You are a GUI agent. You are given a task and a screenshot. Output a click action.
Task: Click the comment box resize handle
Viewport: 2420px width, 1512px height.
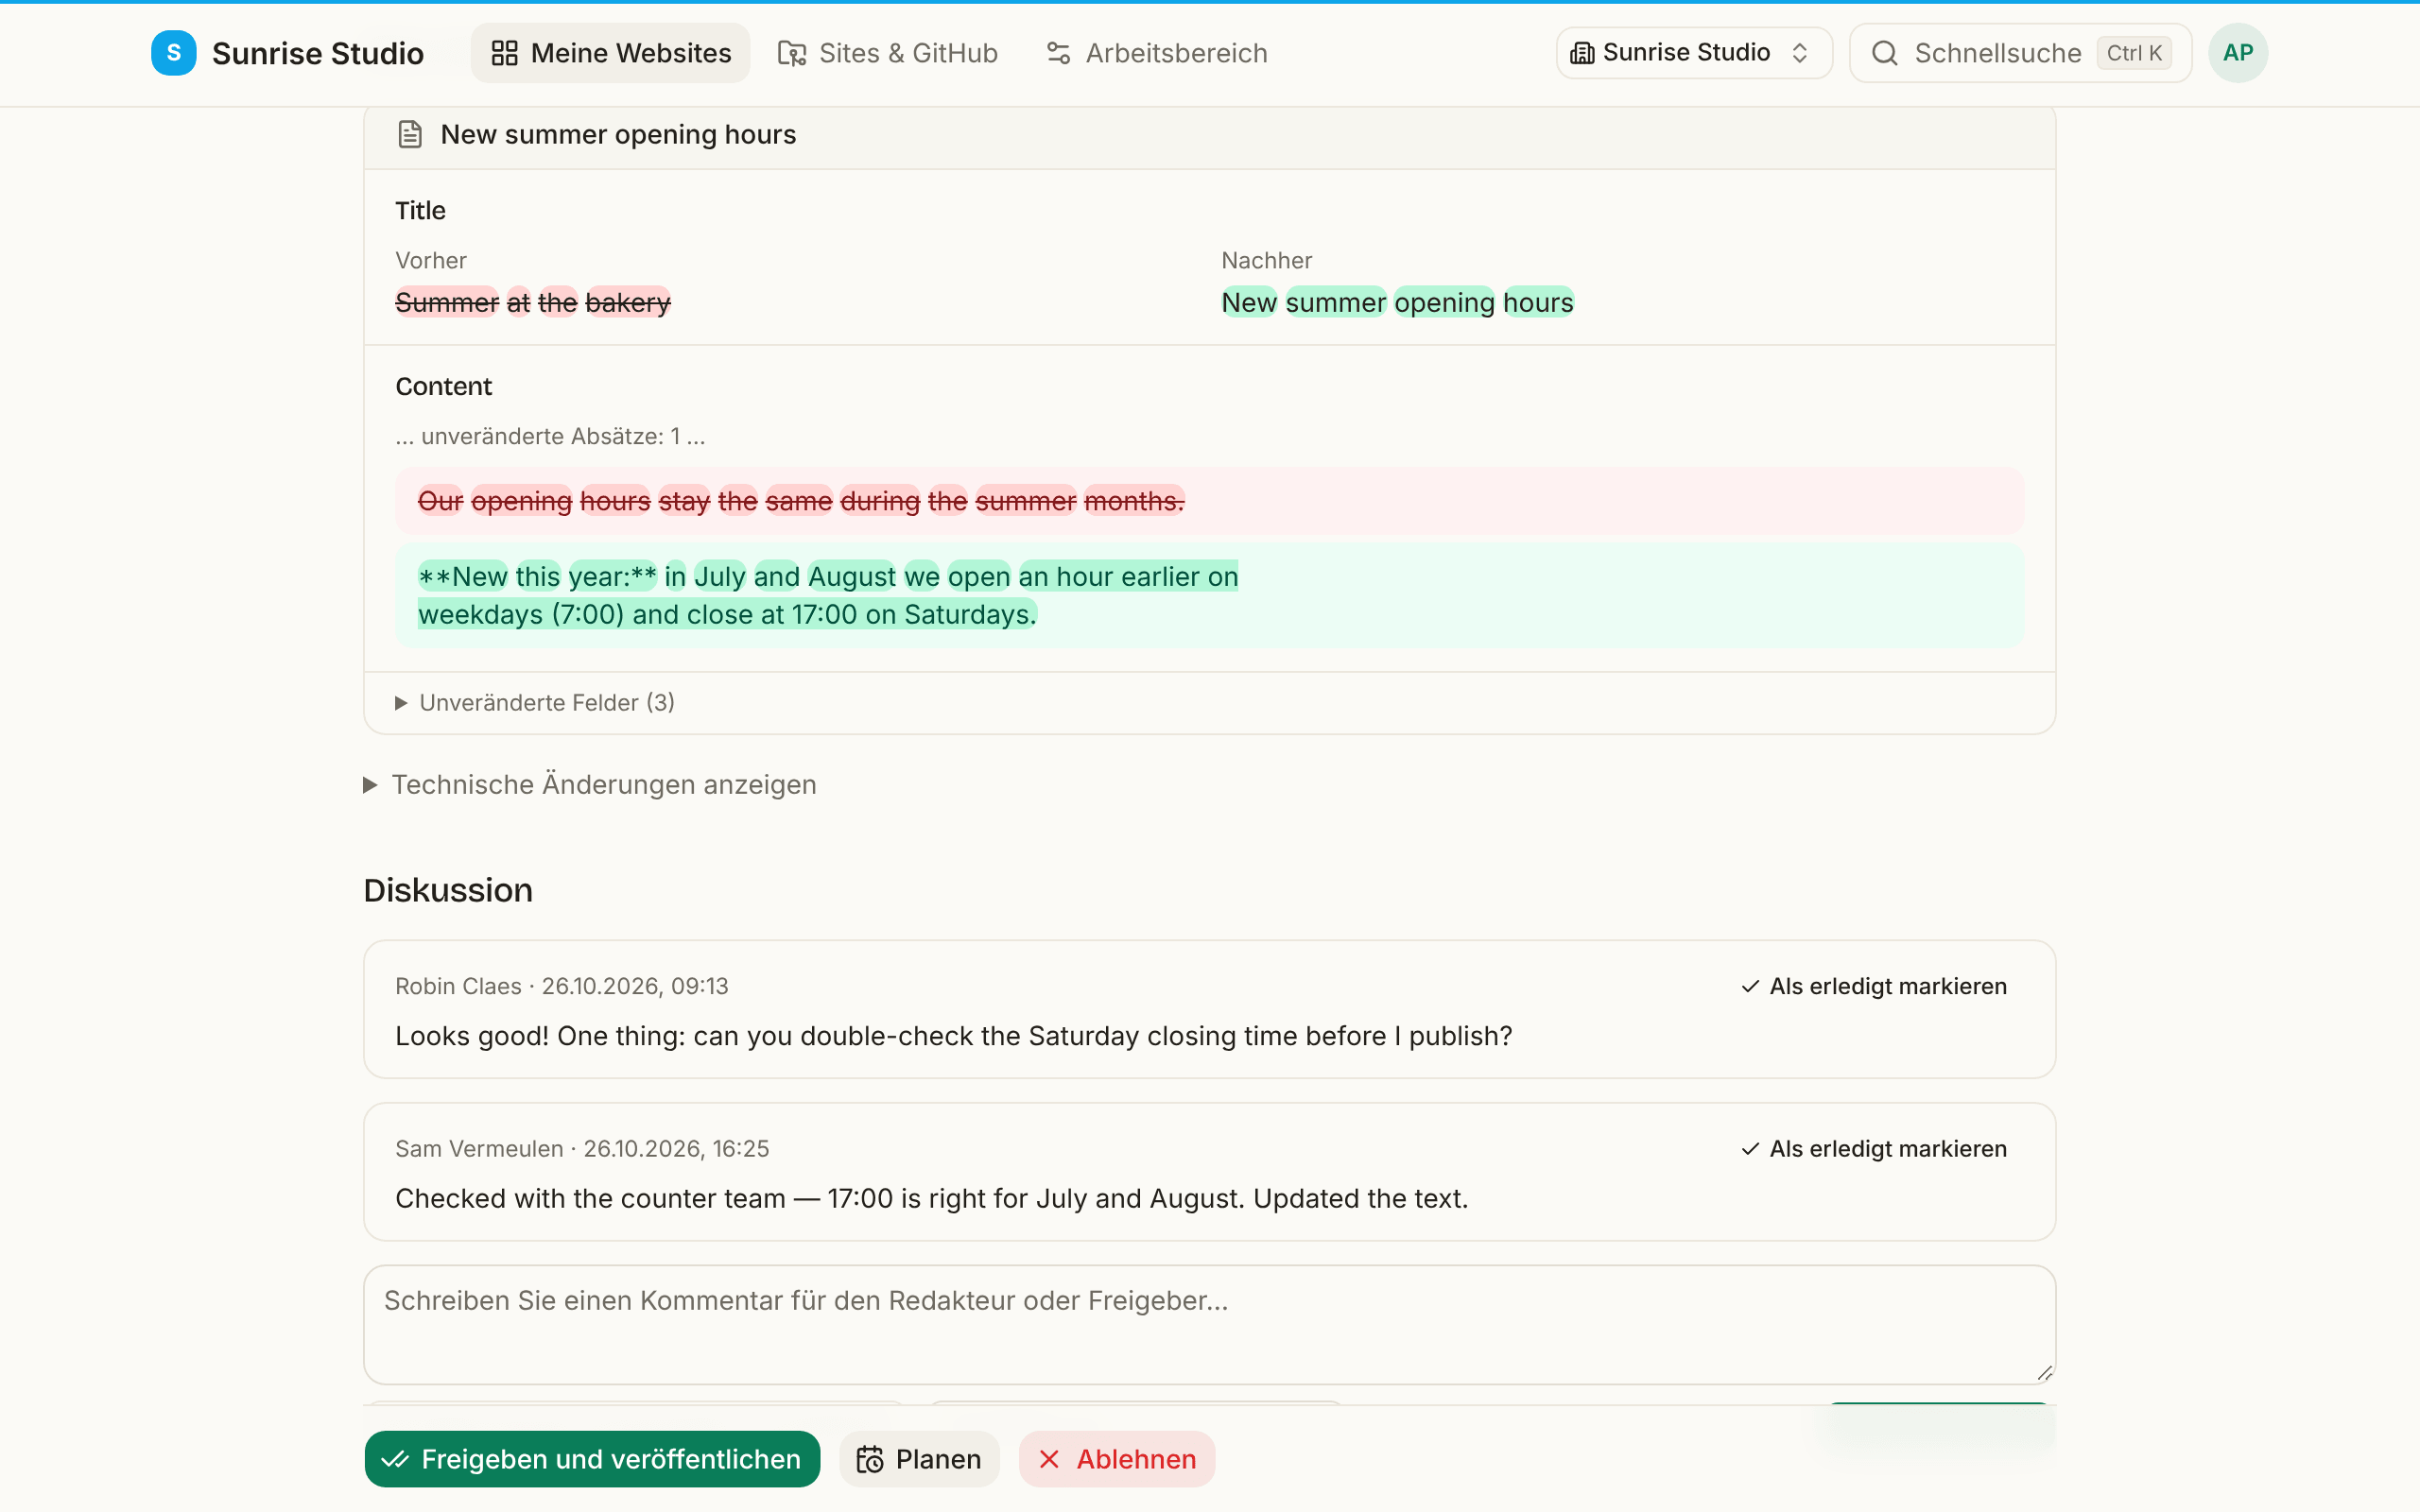2044,1373
